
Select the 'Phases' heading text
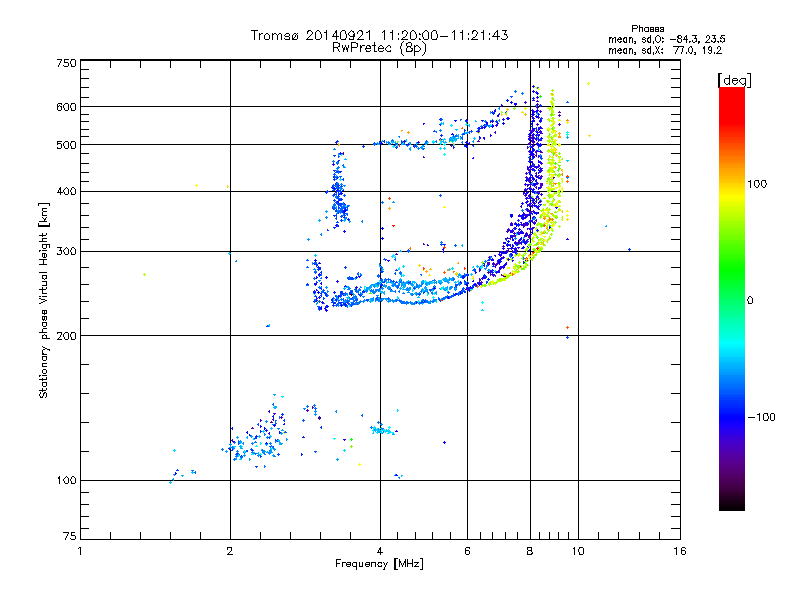click(647, 29)
